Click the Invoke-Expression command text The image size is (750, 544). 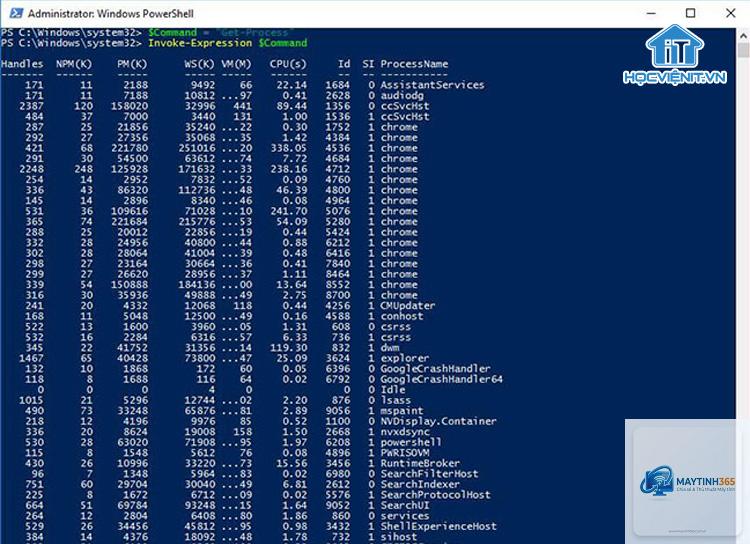(200, 43)
